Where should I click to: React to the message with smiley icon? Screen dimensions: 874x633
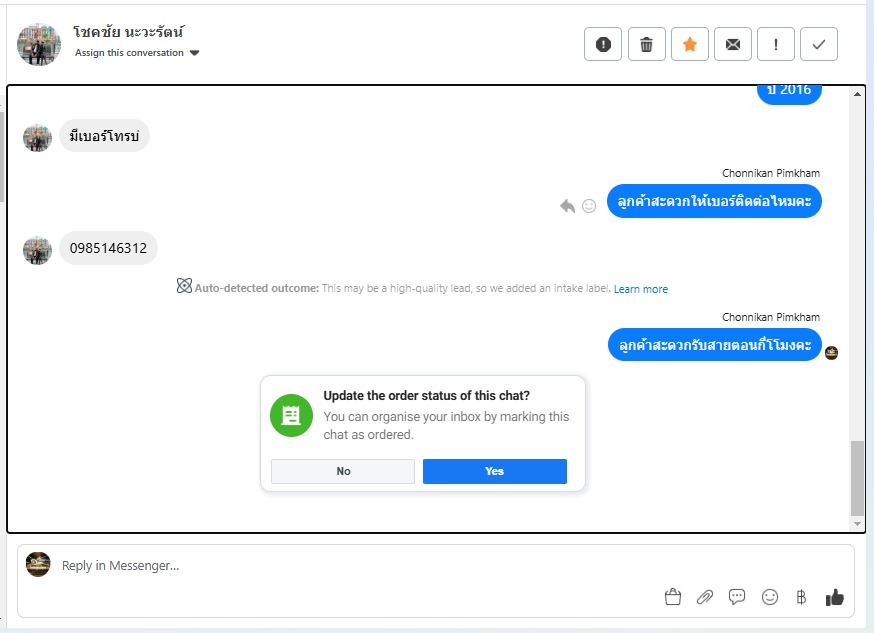coord(589,206)
